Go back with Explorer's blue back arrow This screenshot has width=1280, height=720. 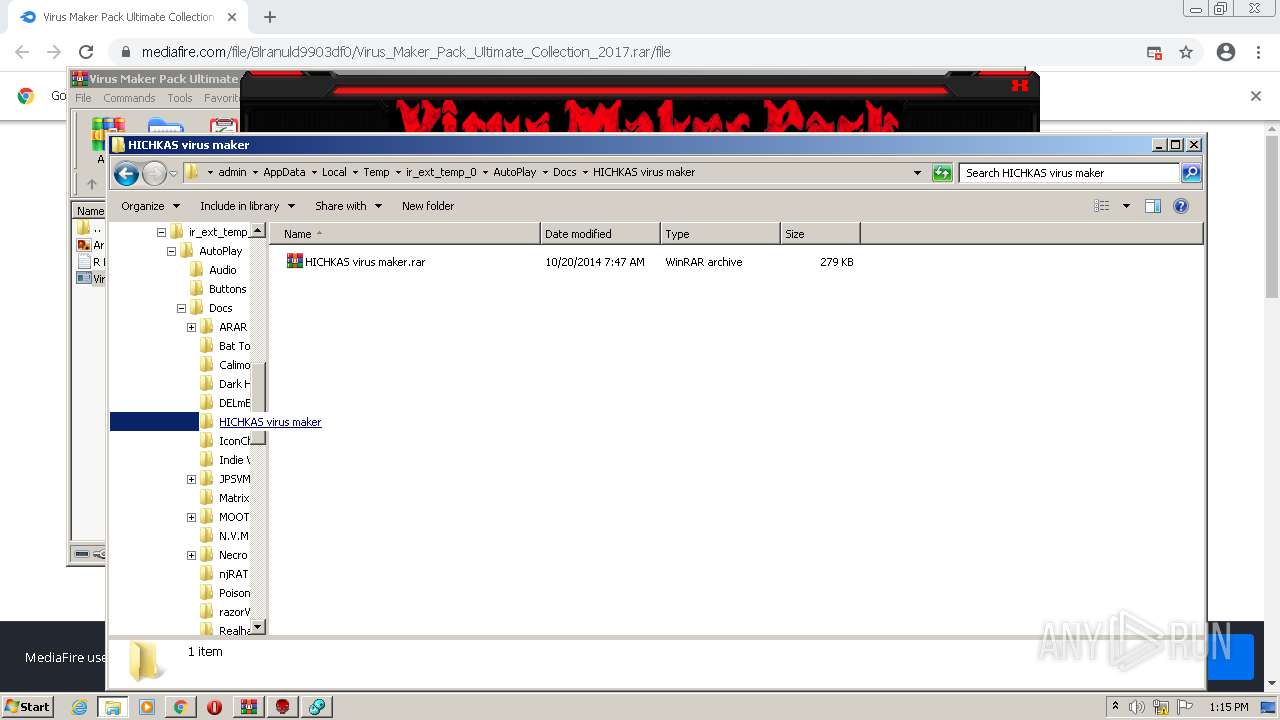pos(126,173)
